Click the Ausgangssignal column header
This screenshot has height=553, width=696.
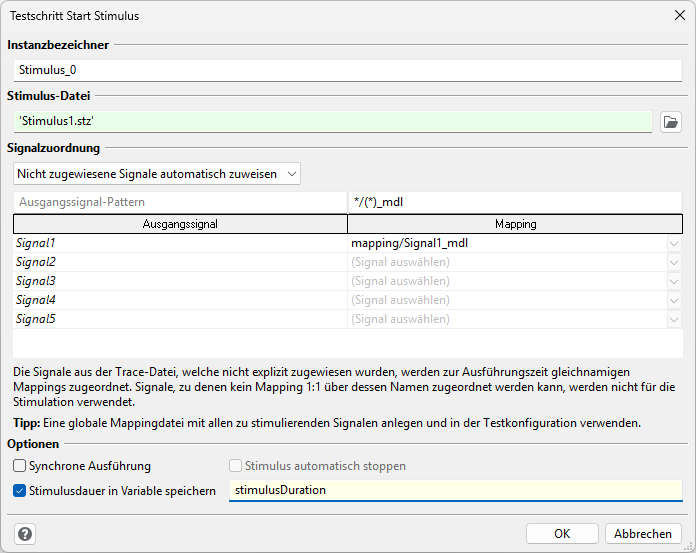click(180, 224)
